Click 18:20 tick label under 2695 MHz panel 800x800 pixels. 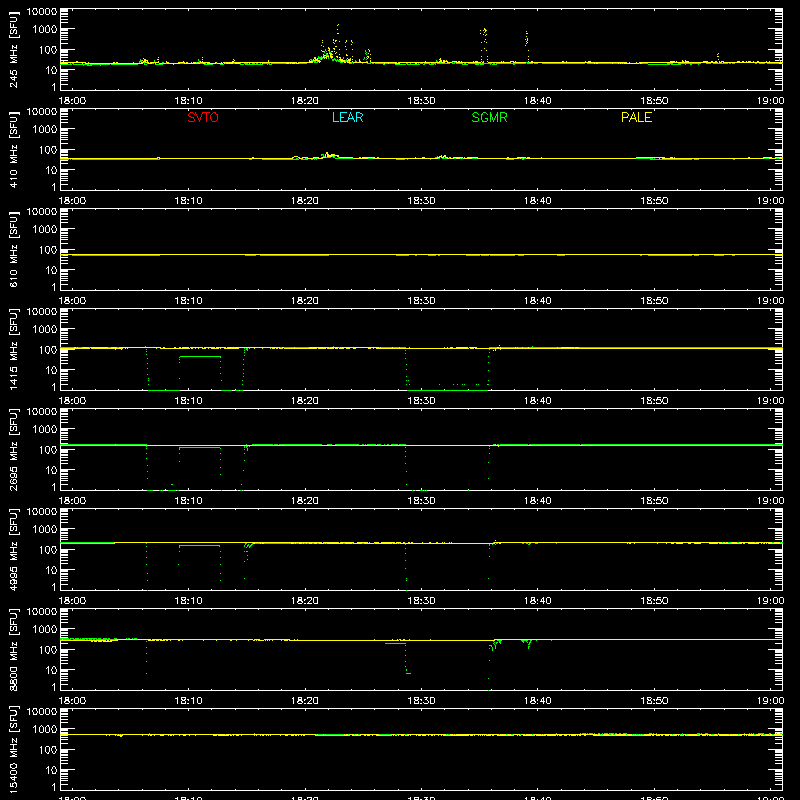[x=305, y=501]
